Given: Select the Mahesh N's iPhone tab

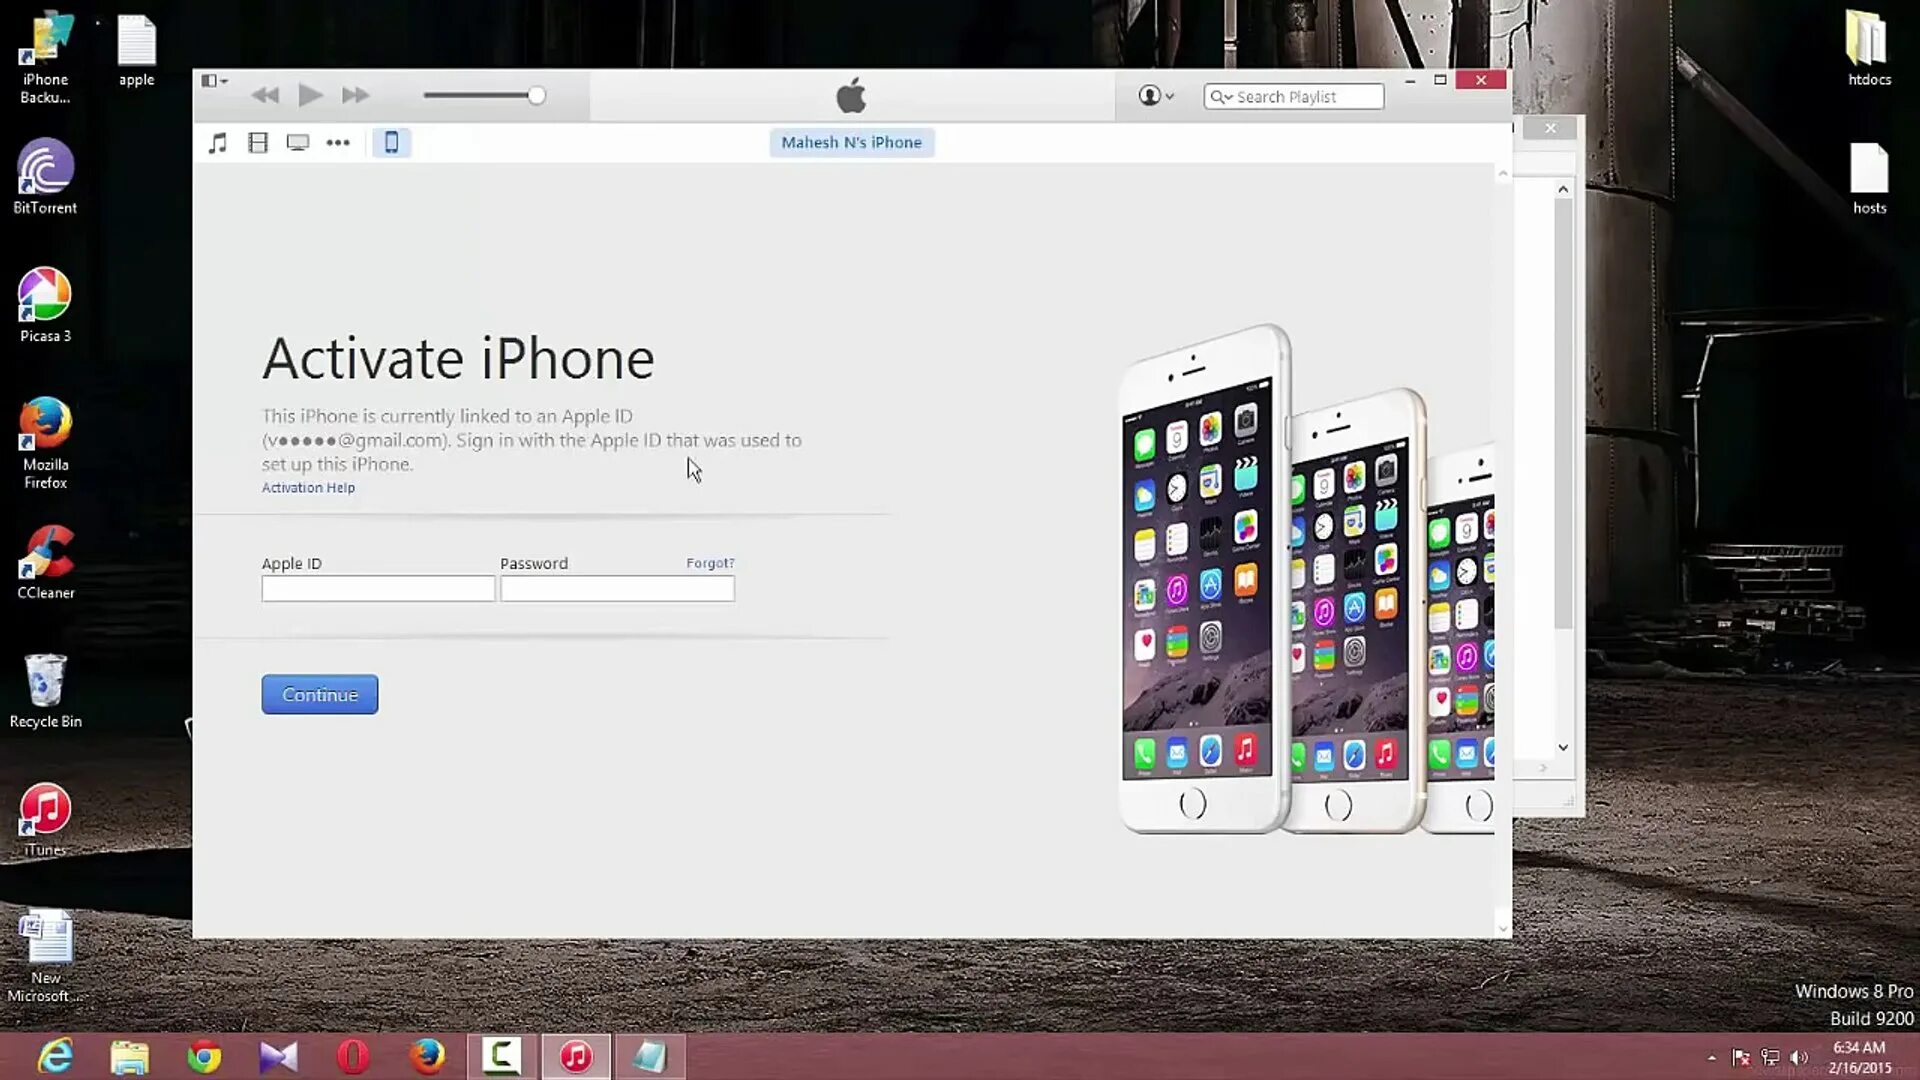Looking at the screenshot, I should [x=851, y=142].
